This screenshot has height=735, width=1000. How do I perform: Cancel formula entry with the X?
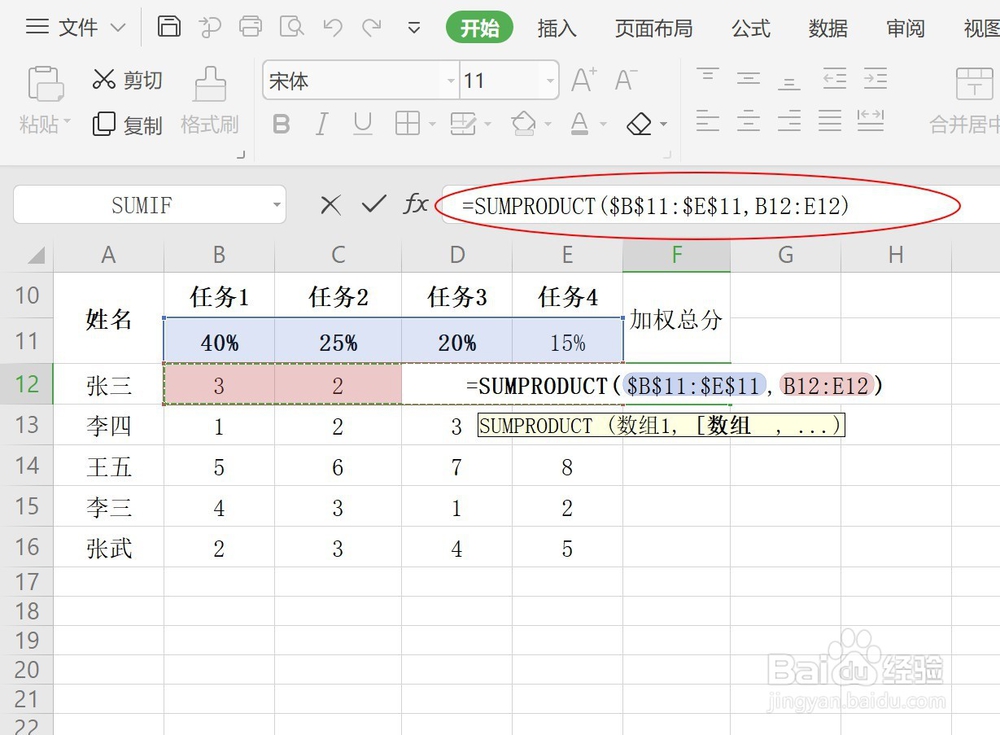click(330, 204)
